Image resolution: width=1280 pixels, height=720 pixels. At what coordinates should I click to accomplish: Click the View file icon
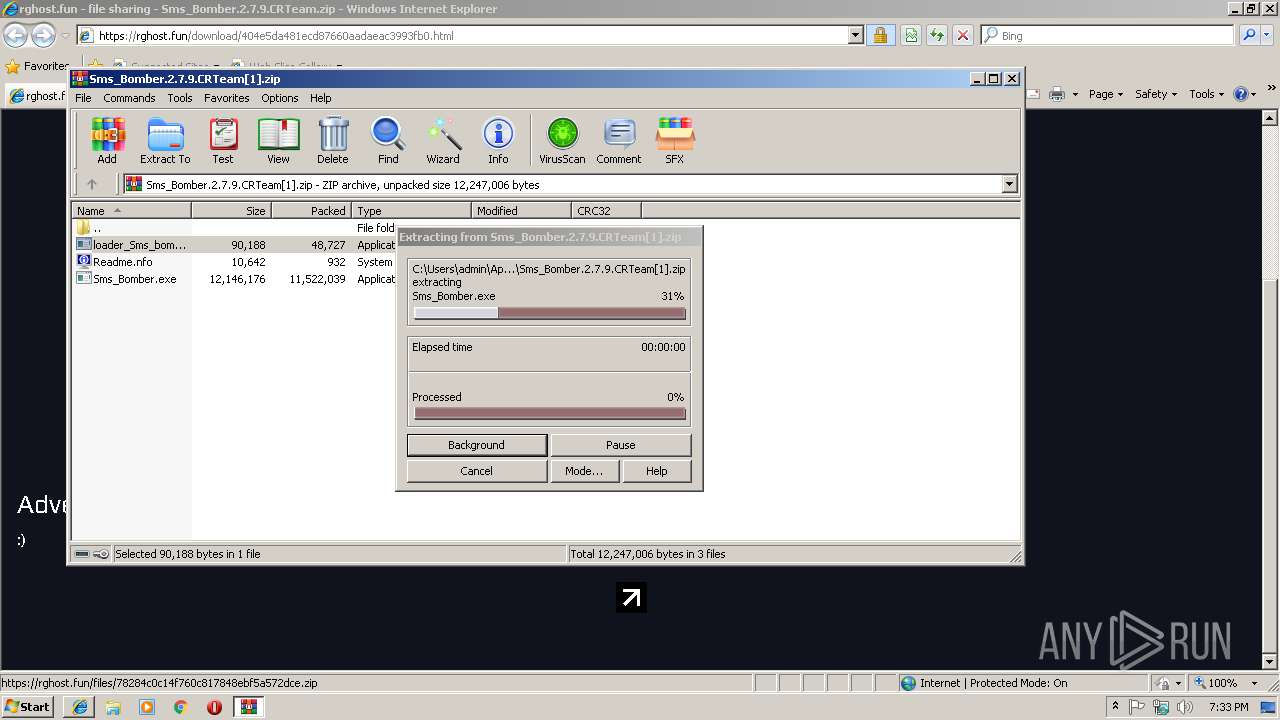coord(278,140)
